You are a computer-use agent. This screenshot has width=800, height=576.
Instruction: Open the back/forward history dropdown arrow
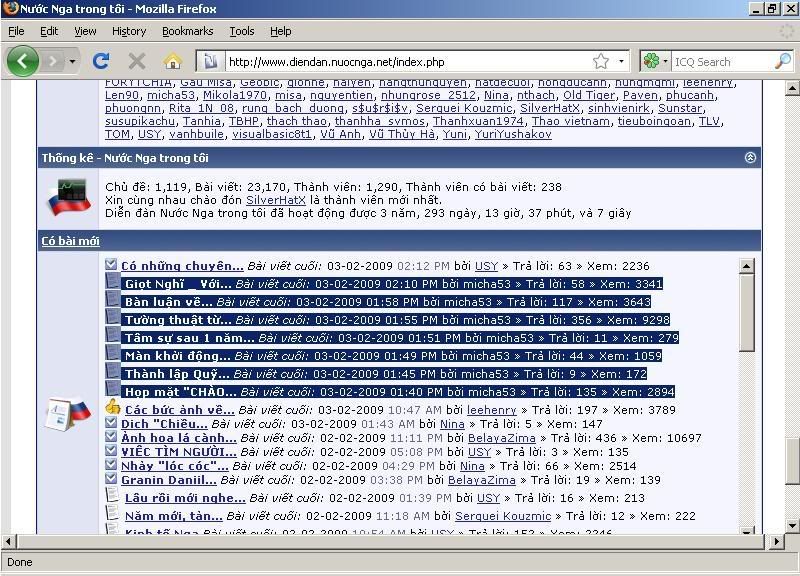[72, 61]
